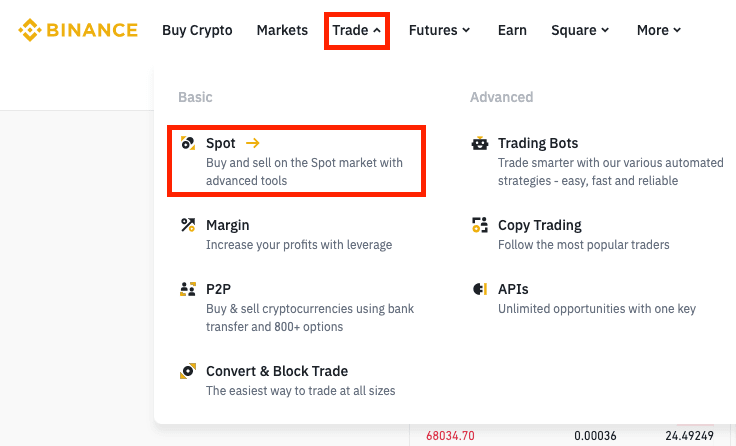
Task: Click the Trading Bots robot icon
Action: (x=480, y=144)
